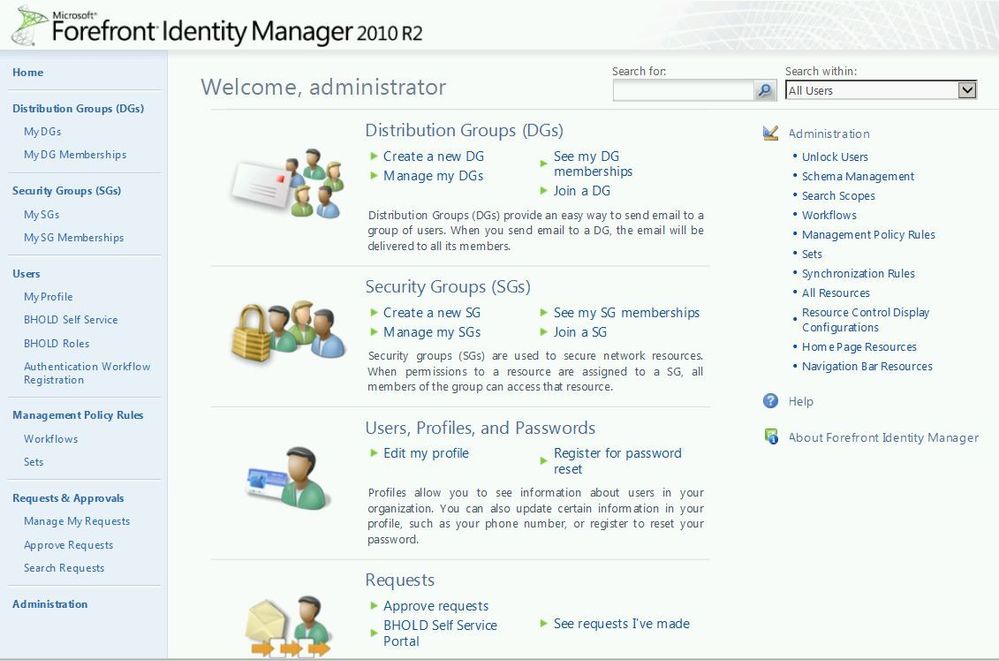Open My Profile in sidebar
The image size is (999, 661).
click(48, 296)
